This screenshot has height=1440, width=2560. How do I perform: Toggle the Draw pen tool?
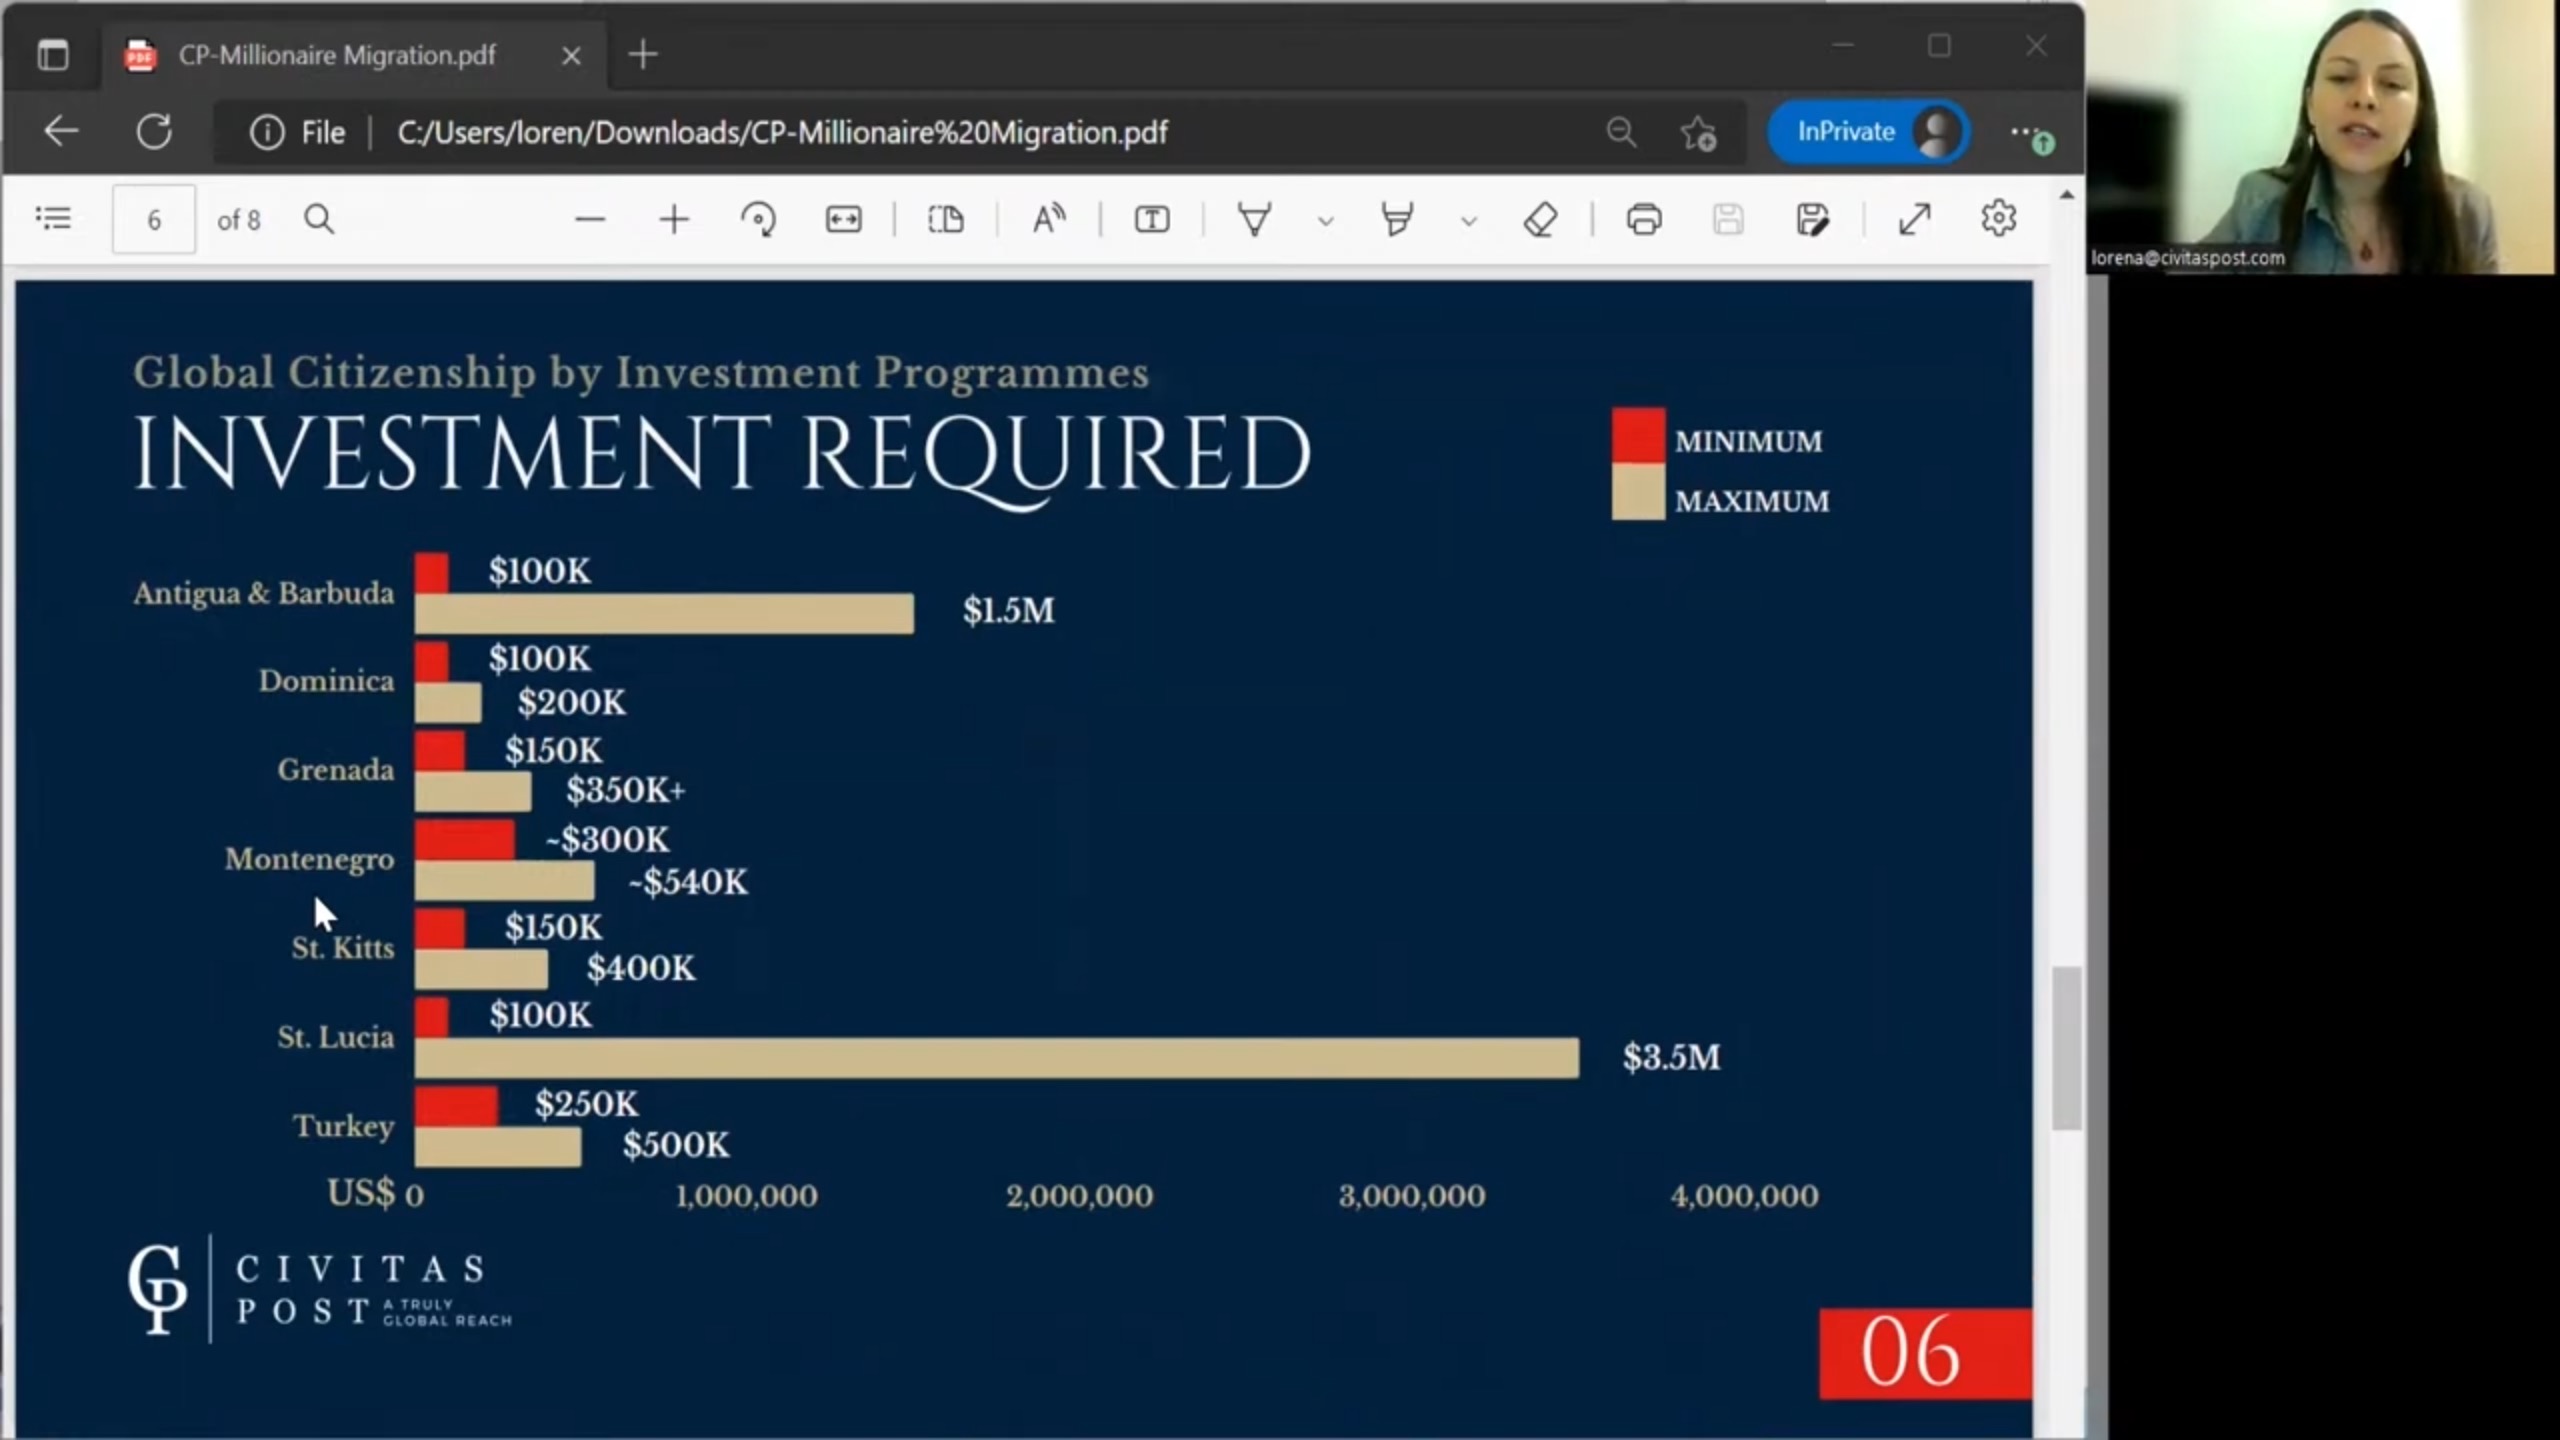[x=1254, y=219]
